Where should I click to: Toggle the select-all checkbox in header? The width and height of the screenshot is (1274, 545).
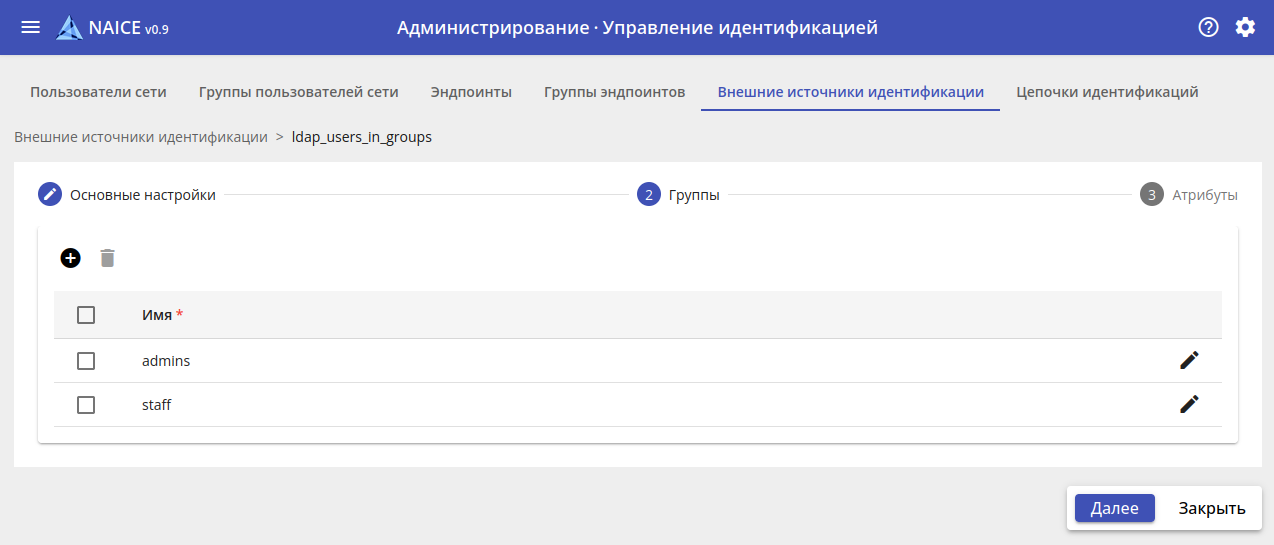pos(86,315)
